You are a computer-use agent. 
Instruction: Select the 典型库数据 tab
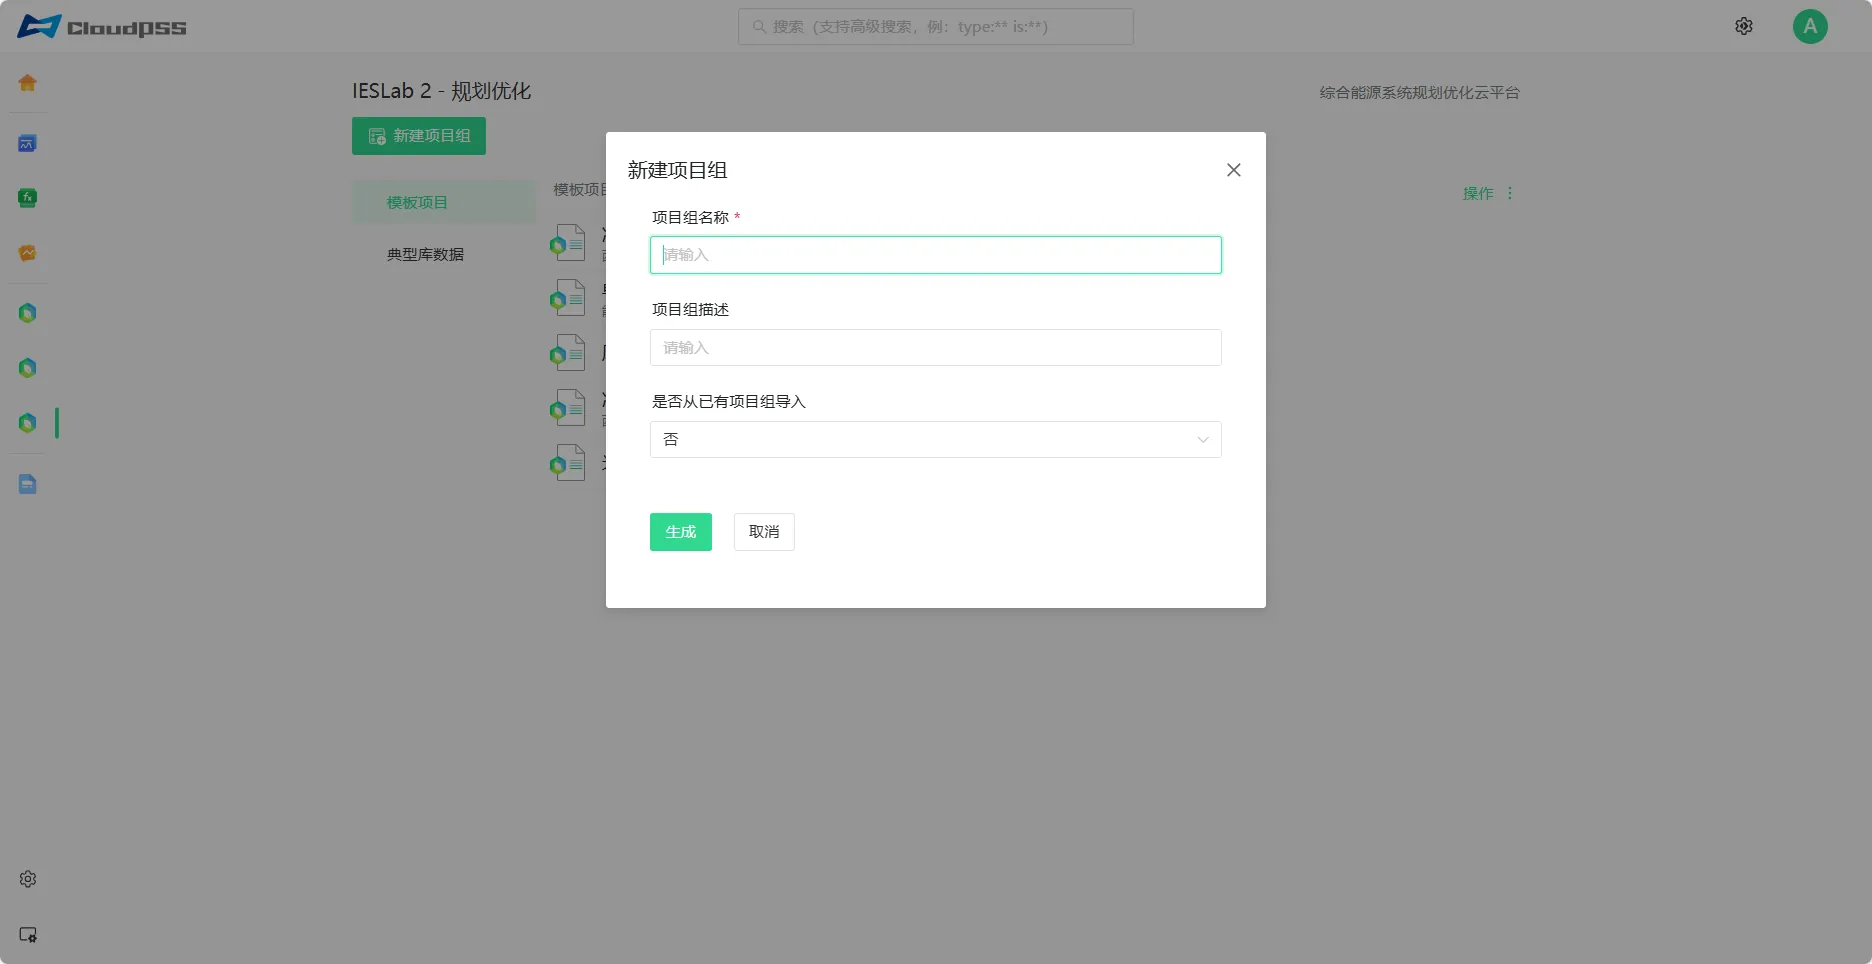click(x=444, y=254)
